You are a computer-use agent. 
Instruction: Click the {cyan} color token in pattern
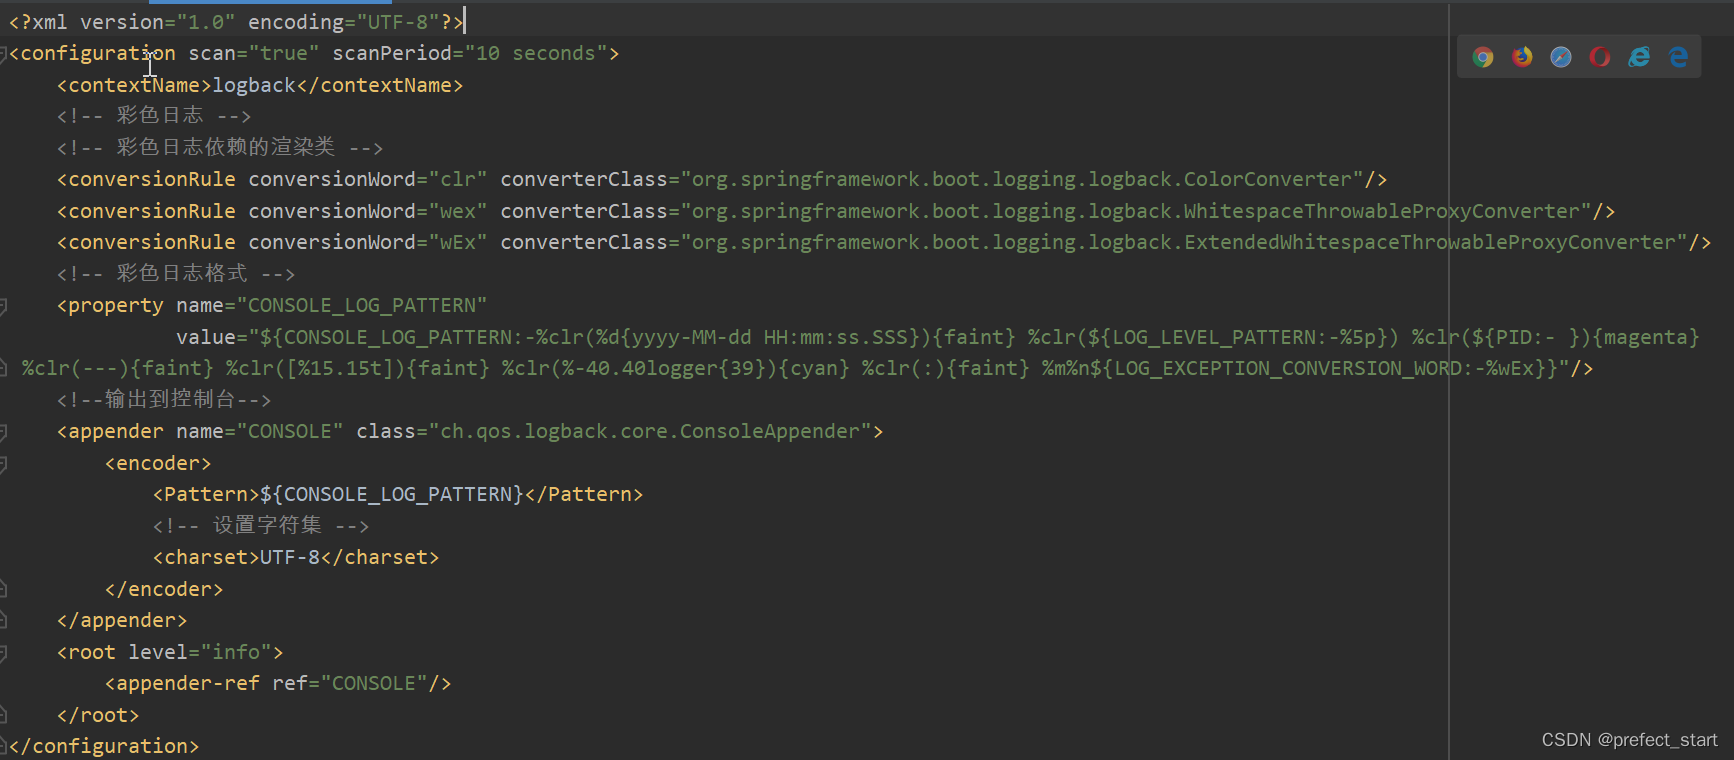(814, 368)
